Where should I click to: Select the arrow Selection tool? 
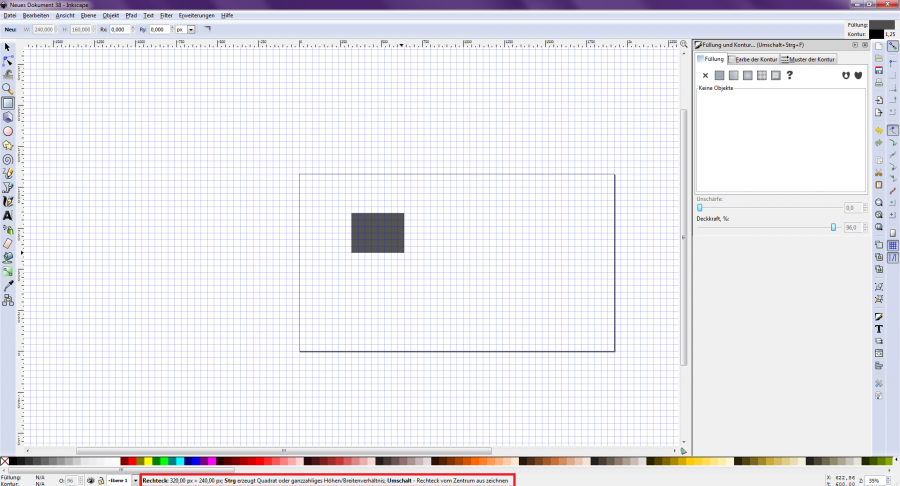point(7,47)
